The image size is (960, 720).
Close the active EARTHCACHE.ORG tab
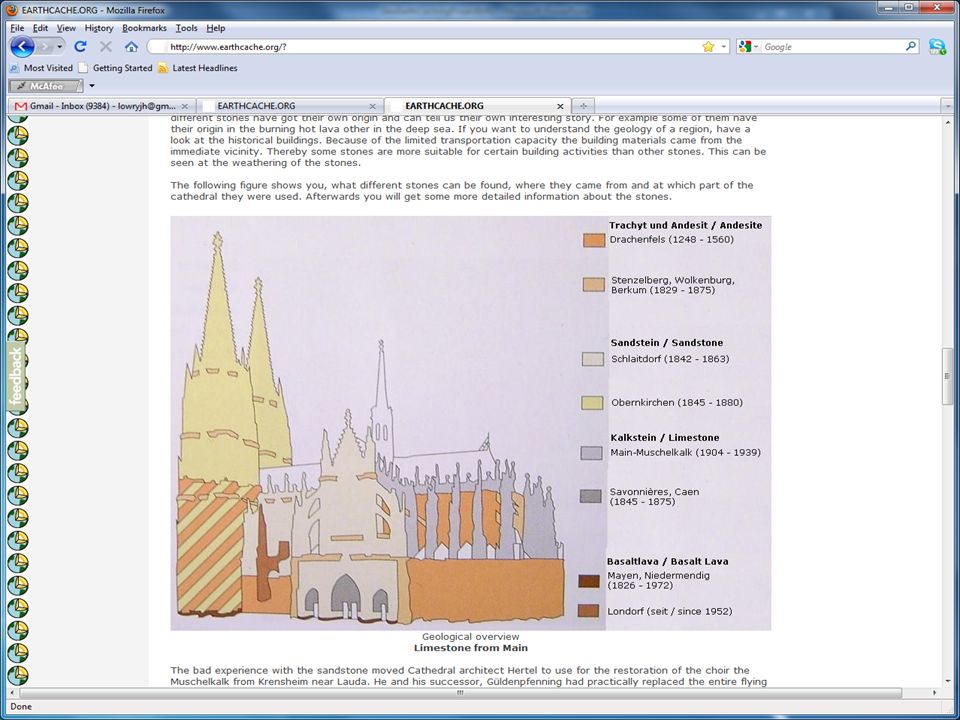(560, 107)
